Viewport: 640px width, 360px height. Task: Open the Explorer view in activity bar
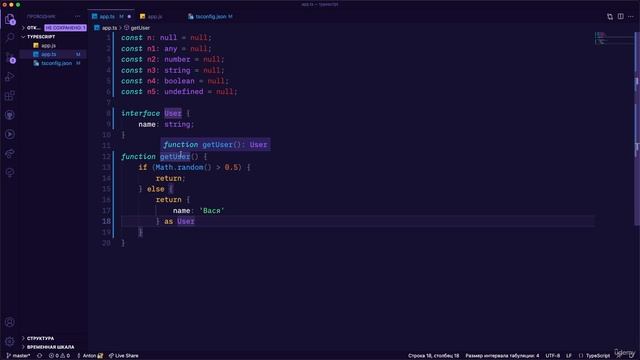[x=10, y=19]
